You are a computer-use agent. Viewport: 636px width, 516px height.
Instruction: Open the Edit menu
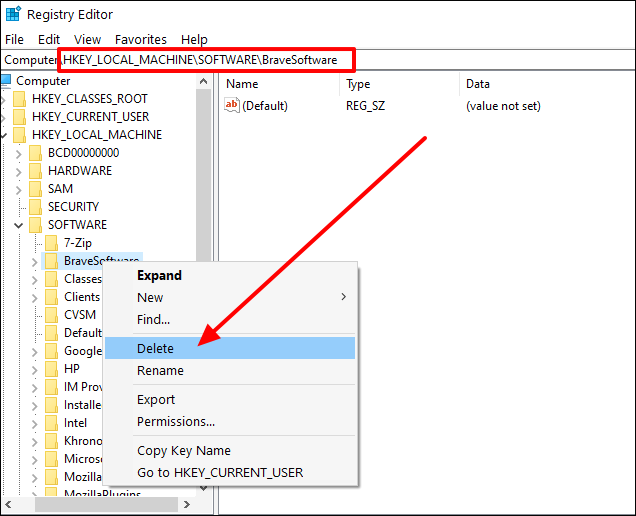point(49,39)
